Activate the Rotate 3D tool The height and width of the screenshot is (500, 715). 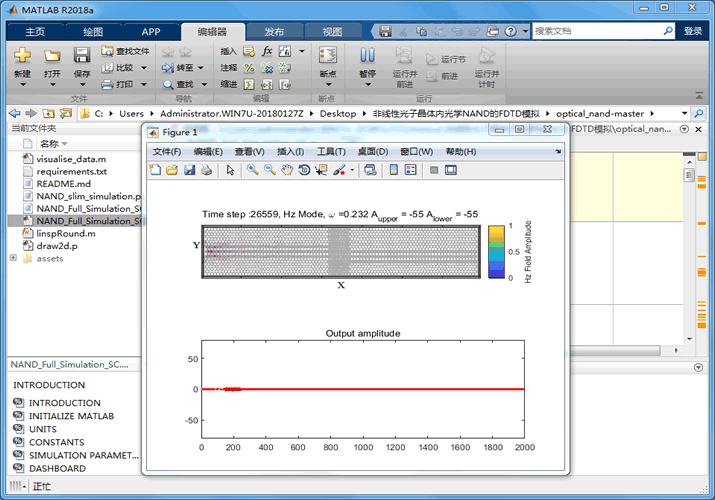[304, 170]
